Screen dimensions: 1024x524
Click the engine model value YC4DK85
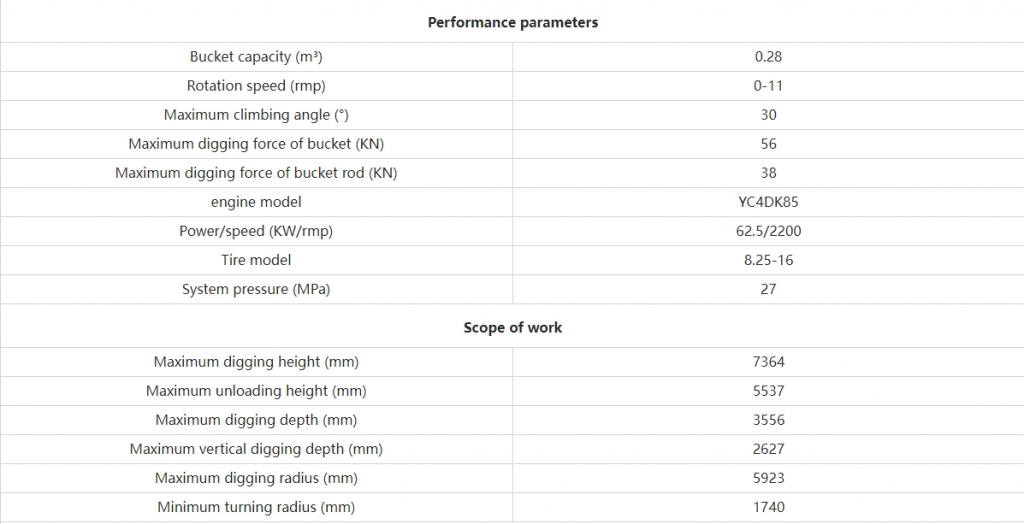pyautogui.click(x=768, y=202)
